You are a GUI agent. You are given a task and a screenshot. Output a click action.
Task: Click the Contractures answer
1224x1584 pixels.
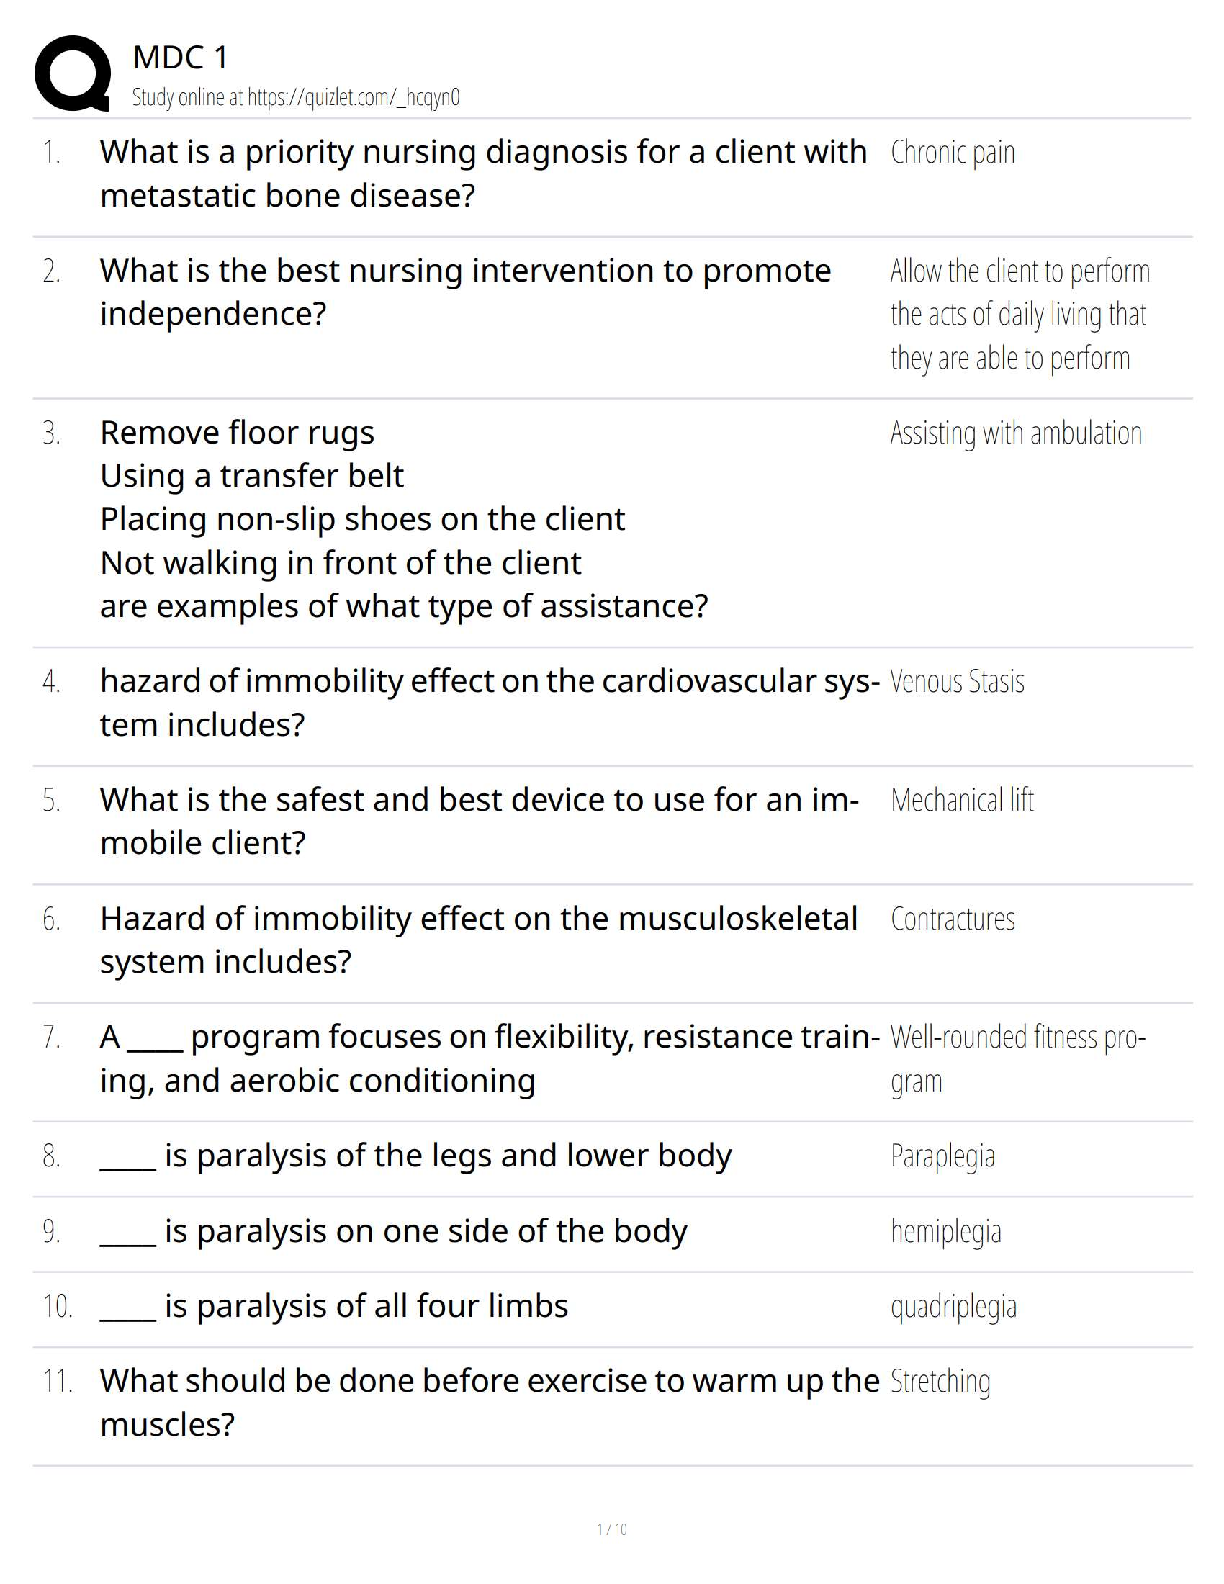[952, 919]
